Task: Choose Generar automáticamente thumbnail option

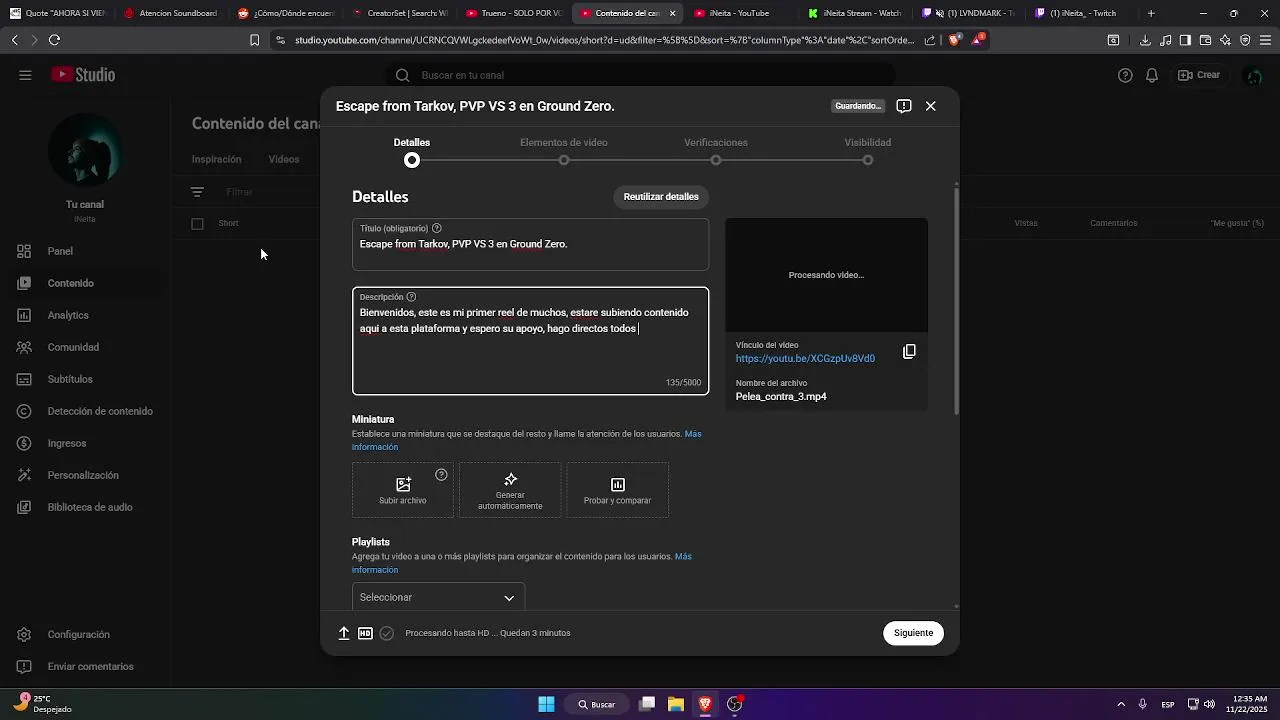Action: tap(510, 490)
